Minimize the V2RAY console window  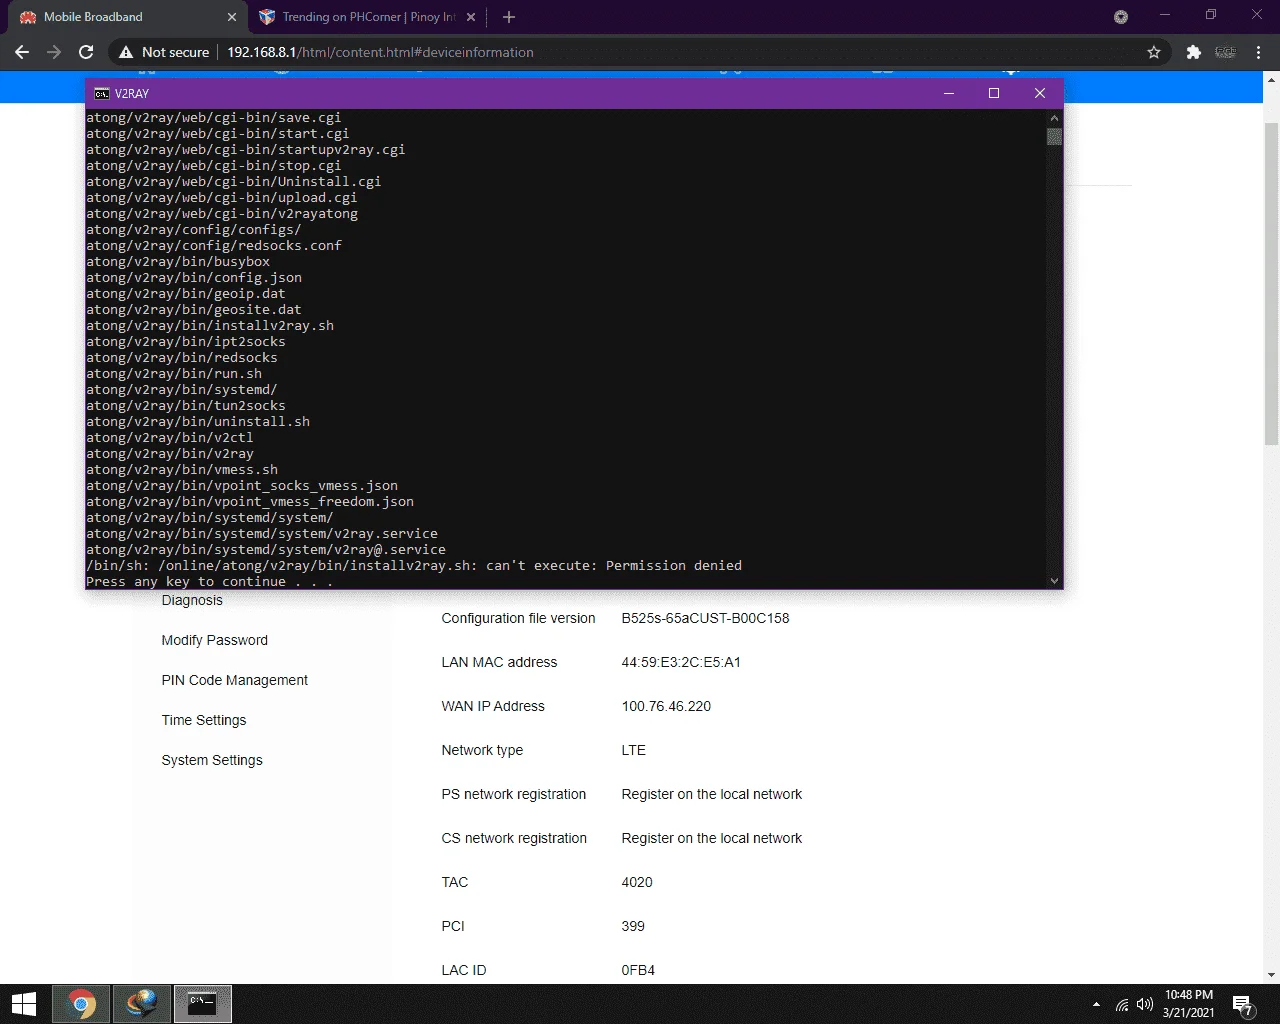coord(949,93)
